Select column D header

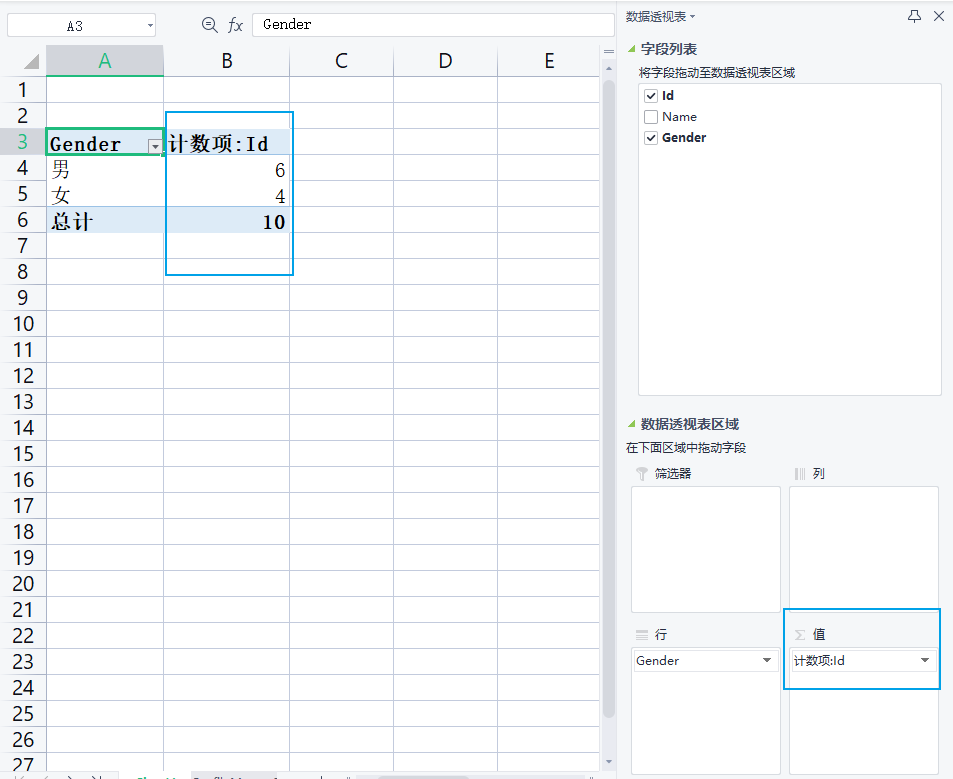446,61
